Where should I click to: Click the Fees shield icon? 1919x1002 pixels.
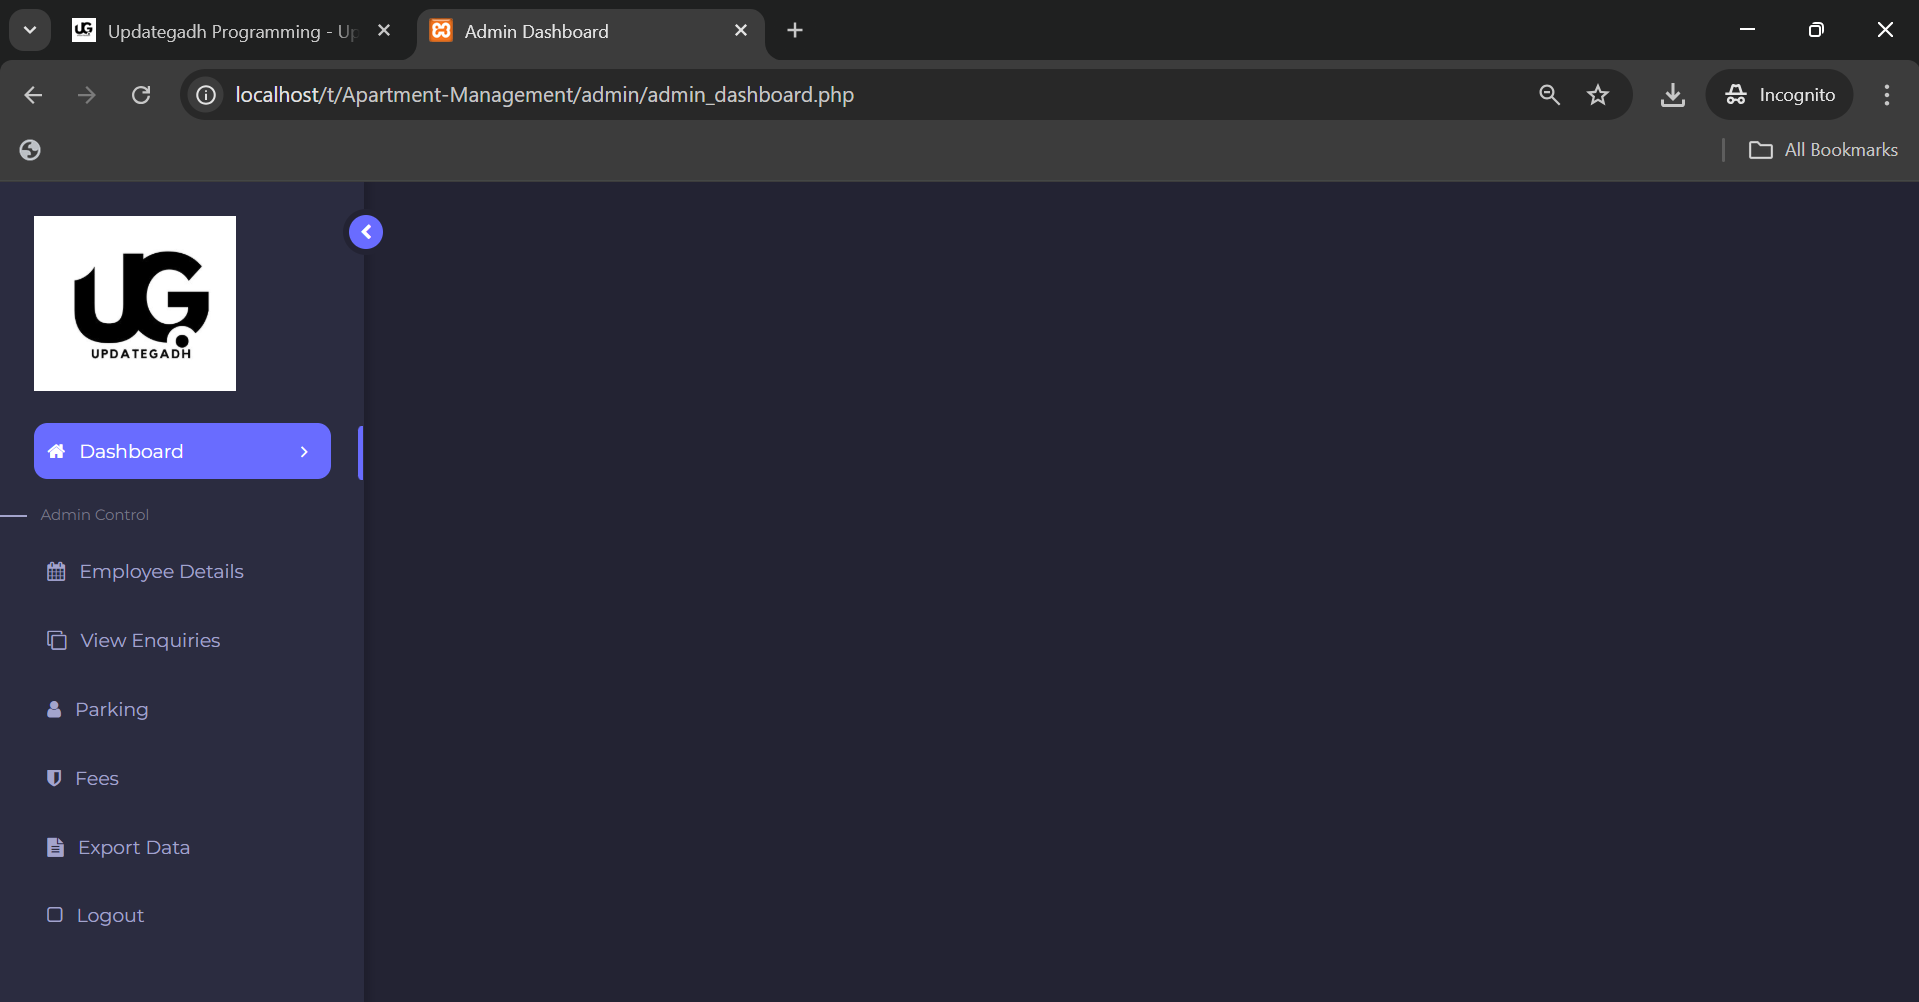tap(54, 778)
